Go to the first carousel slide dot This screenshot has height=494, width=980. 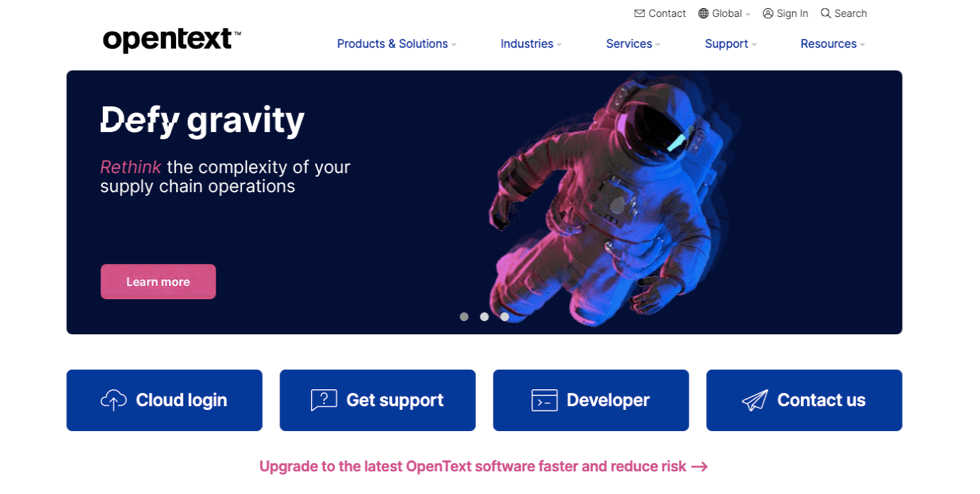pos(464,317)
